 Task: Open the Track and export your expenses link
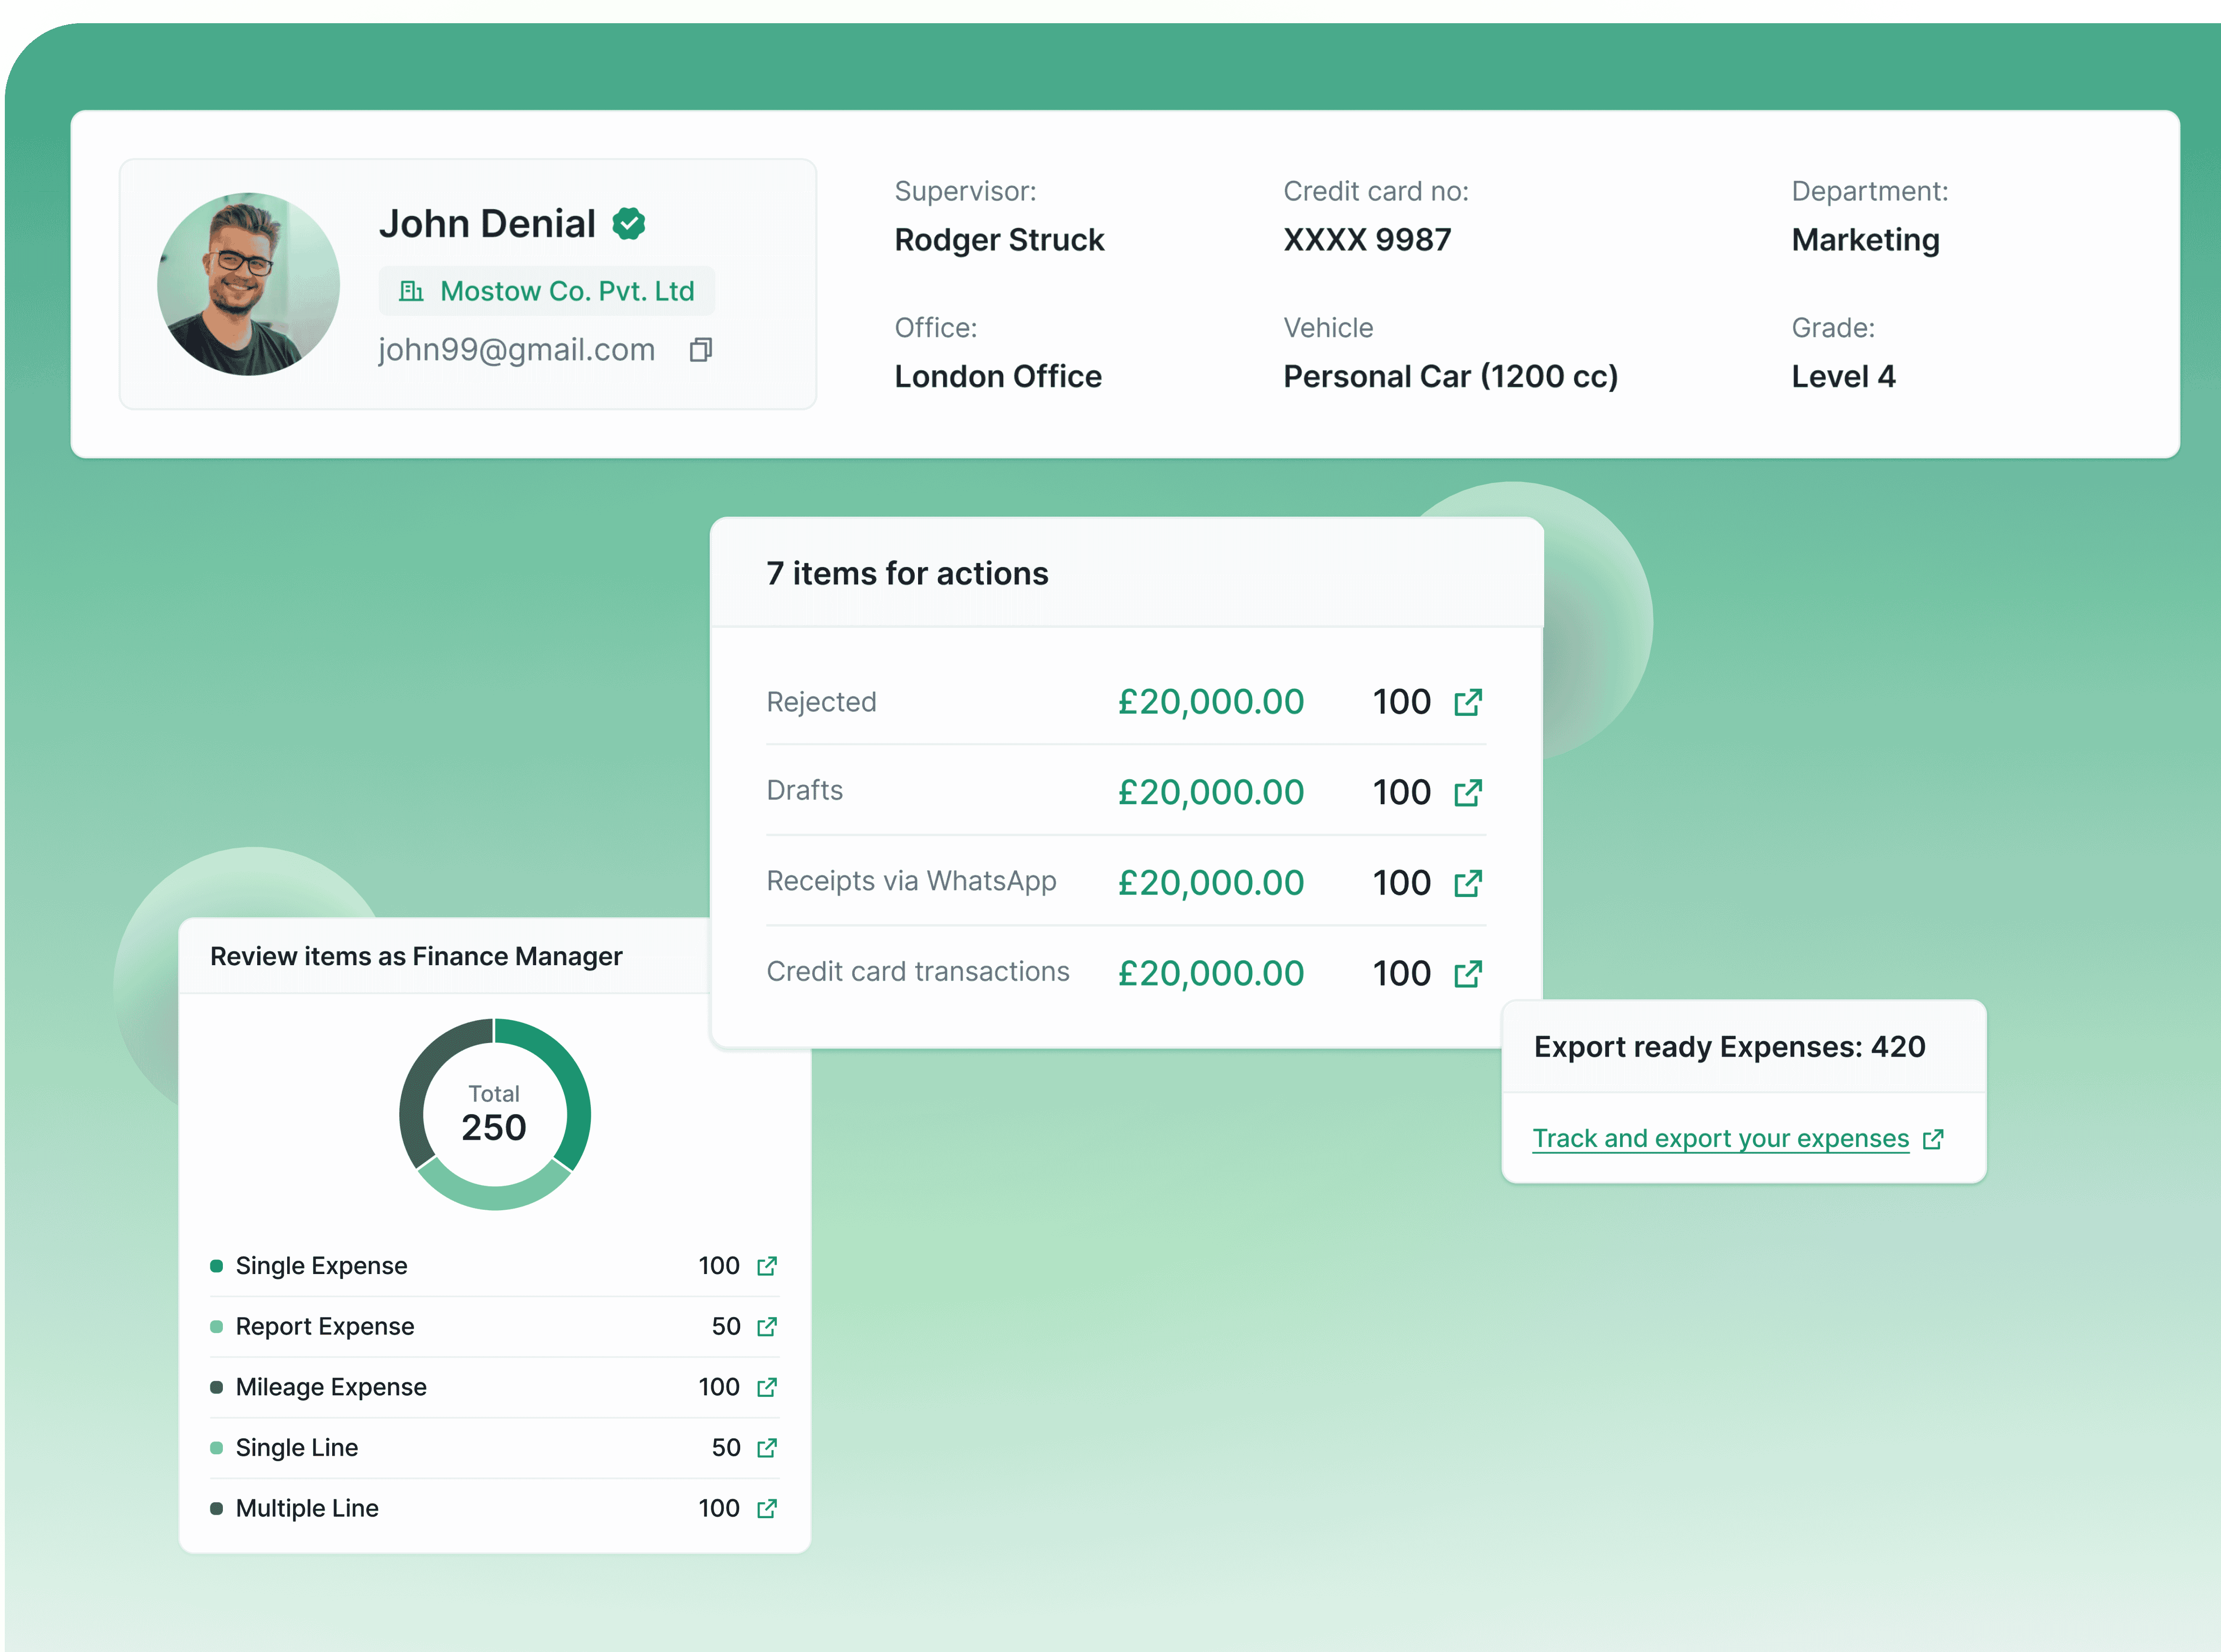1720,1139
